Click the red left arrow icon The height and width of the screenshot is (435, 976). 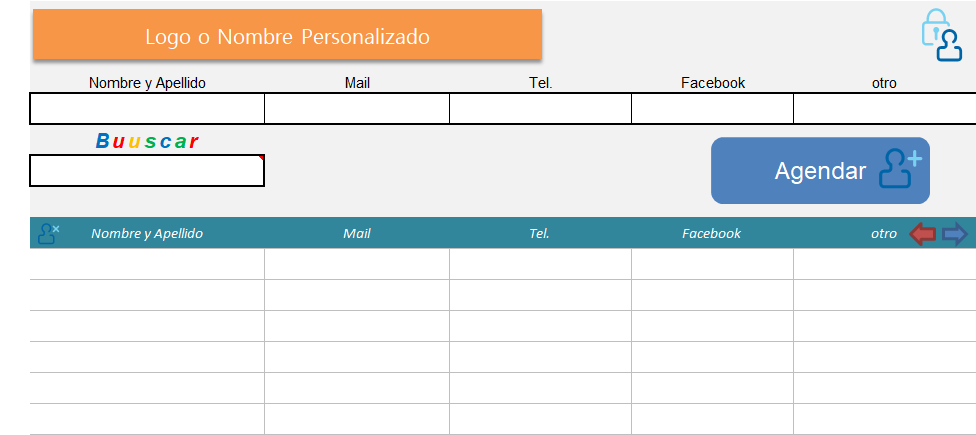pyautogui.click(x=922, y=234)
